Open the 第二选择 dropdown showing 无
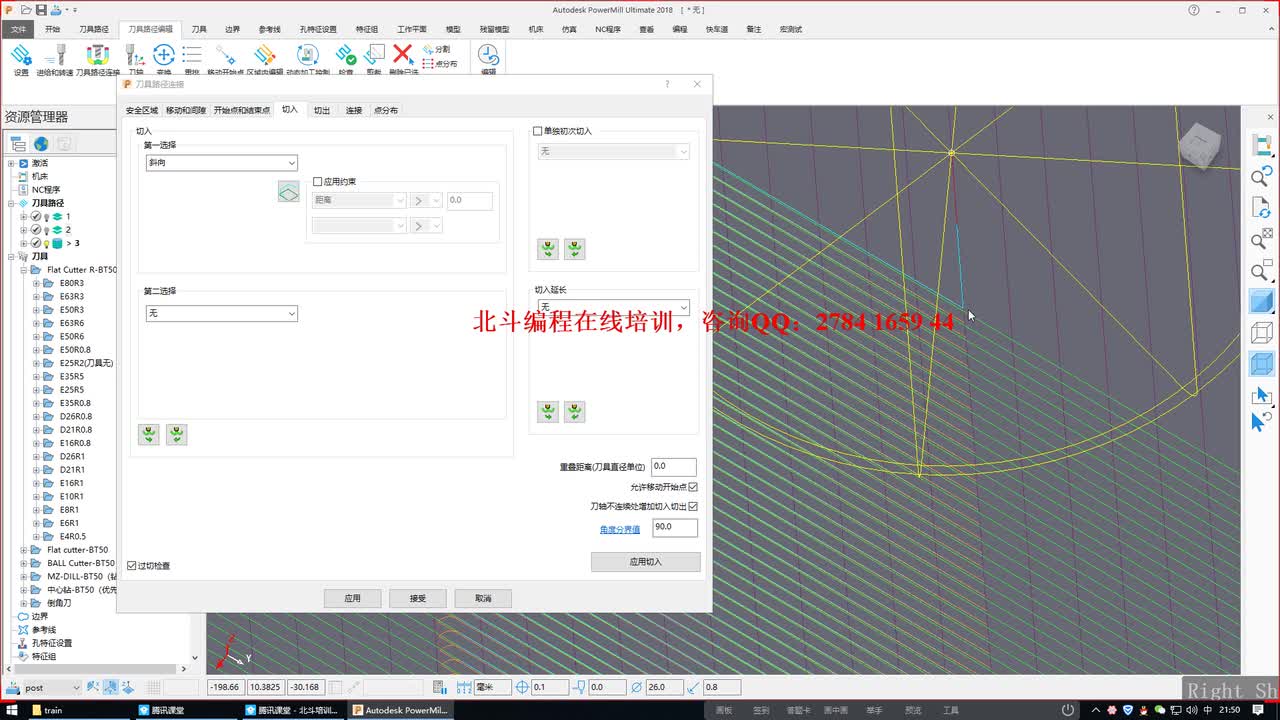The image size is (1280, 720). click(x=221, y=313)
